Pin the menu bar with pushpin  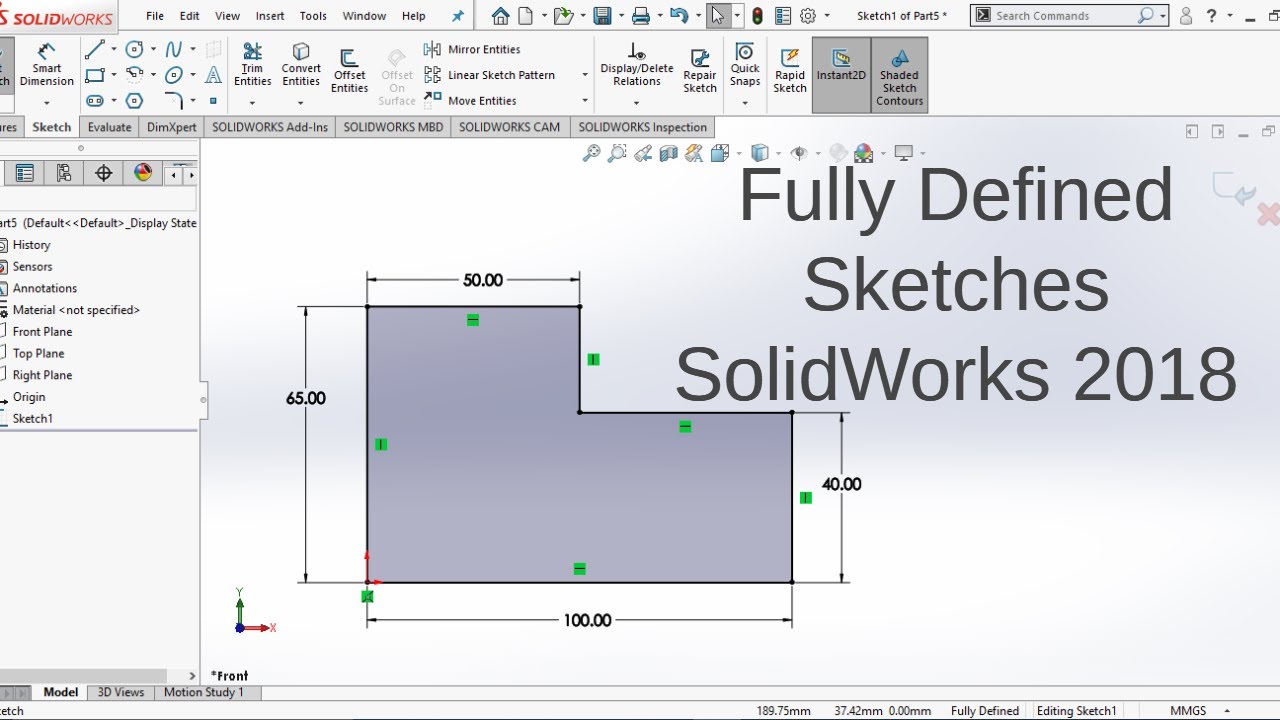pos(458,16)
